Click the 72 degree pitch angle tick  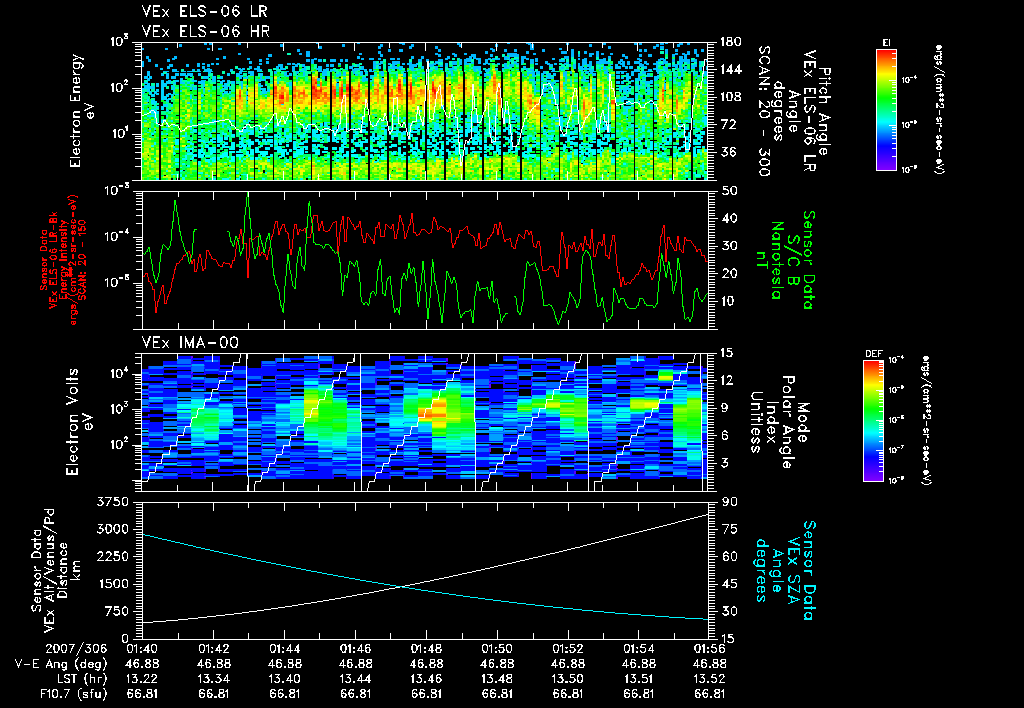728,125
